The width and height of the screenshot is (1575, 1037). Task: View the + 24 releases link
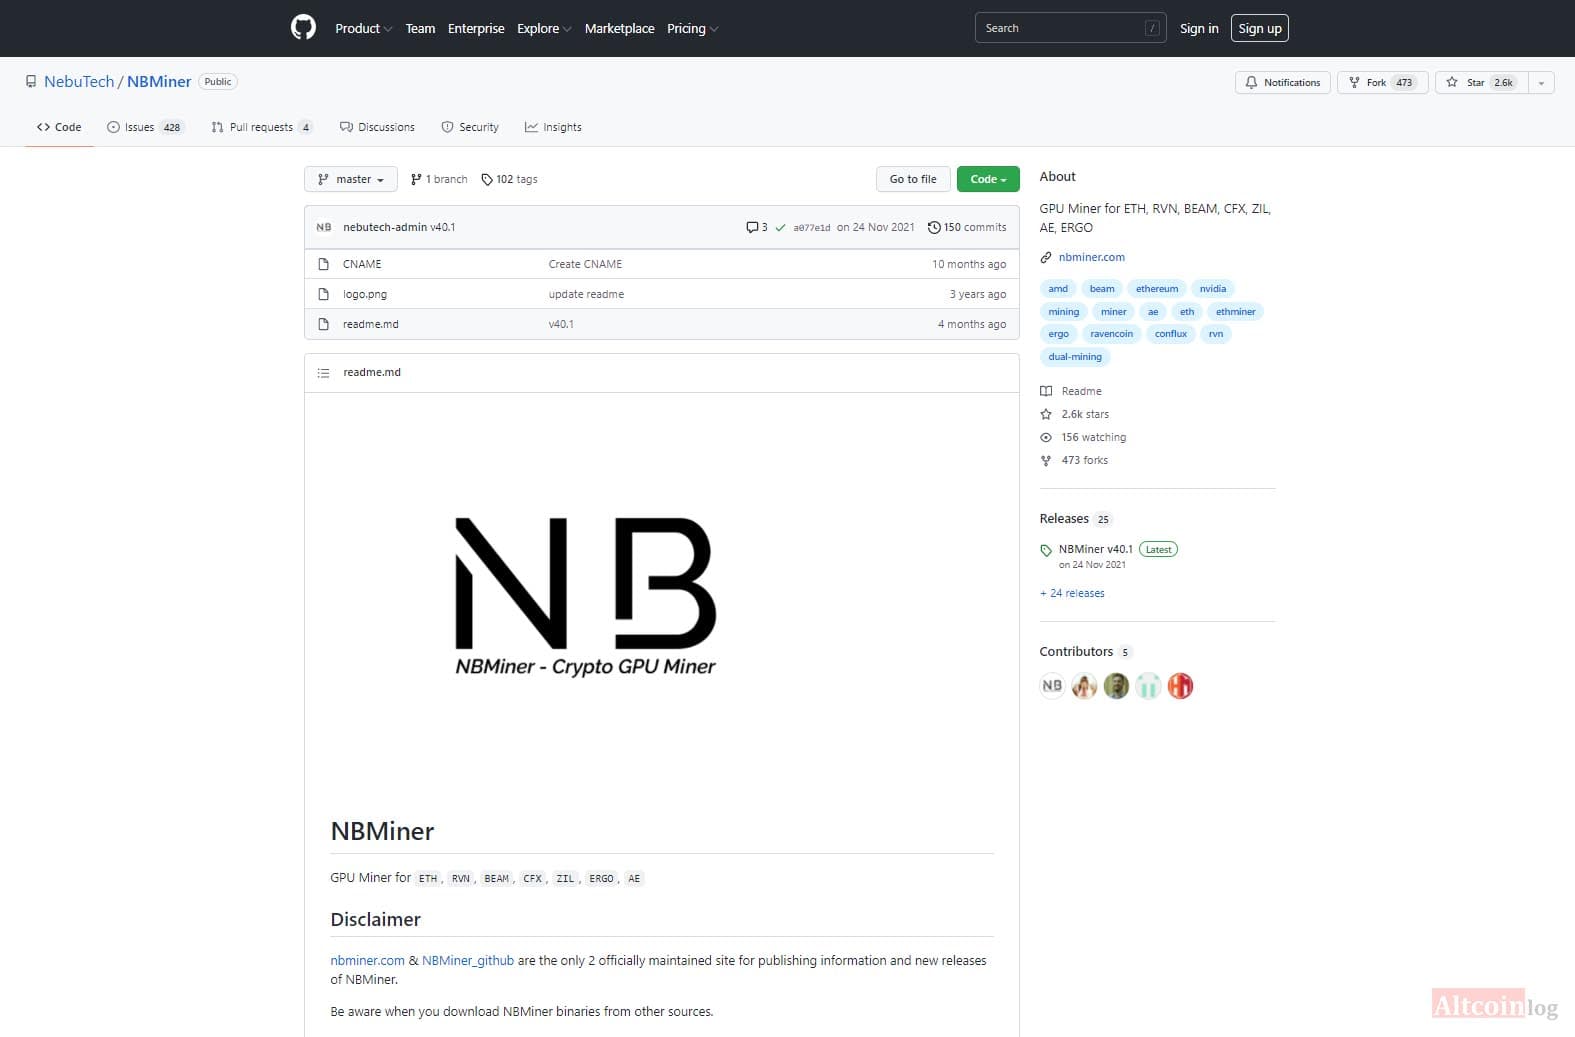click(1072, 594)
